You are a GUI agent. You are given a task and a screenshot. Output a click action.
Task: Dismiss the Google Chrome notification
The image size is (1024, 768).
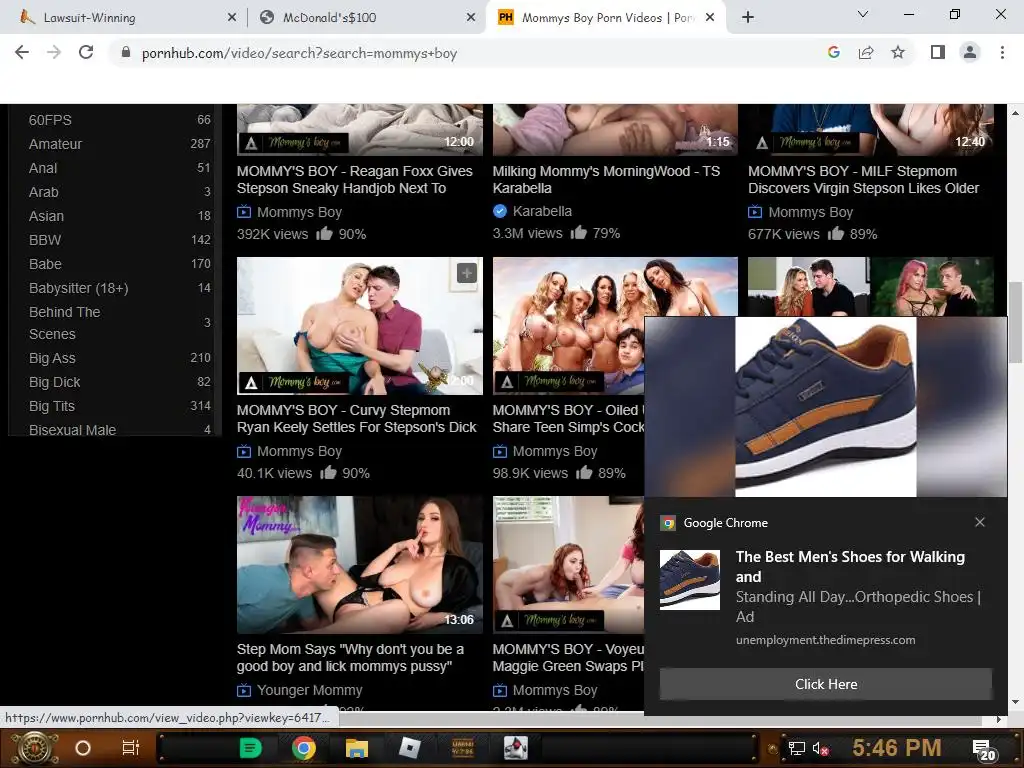point(980,522)
